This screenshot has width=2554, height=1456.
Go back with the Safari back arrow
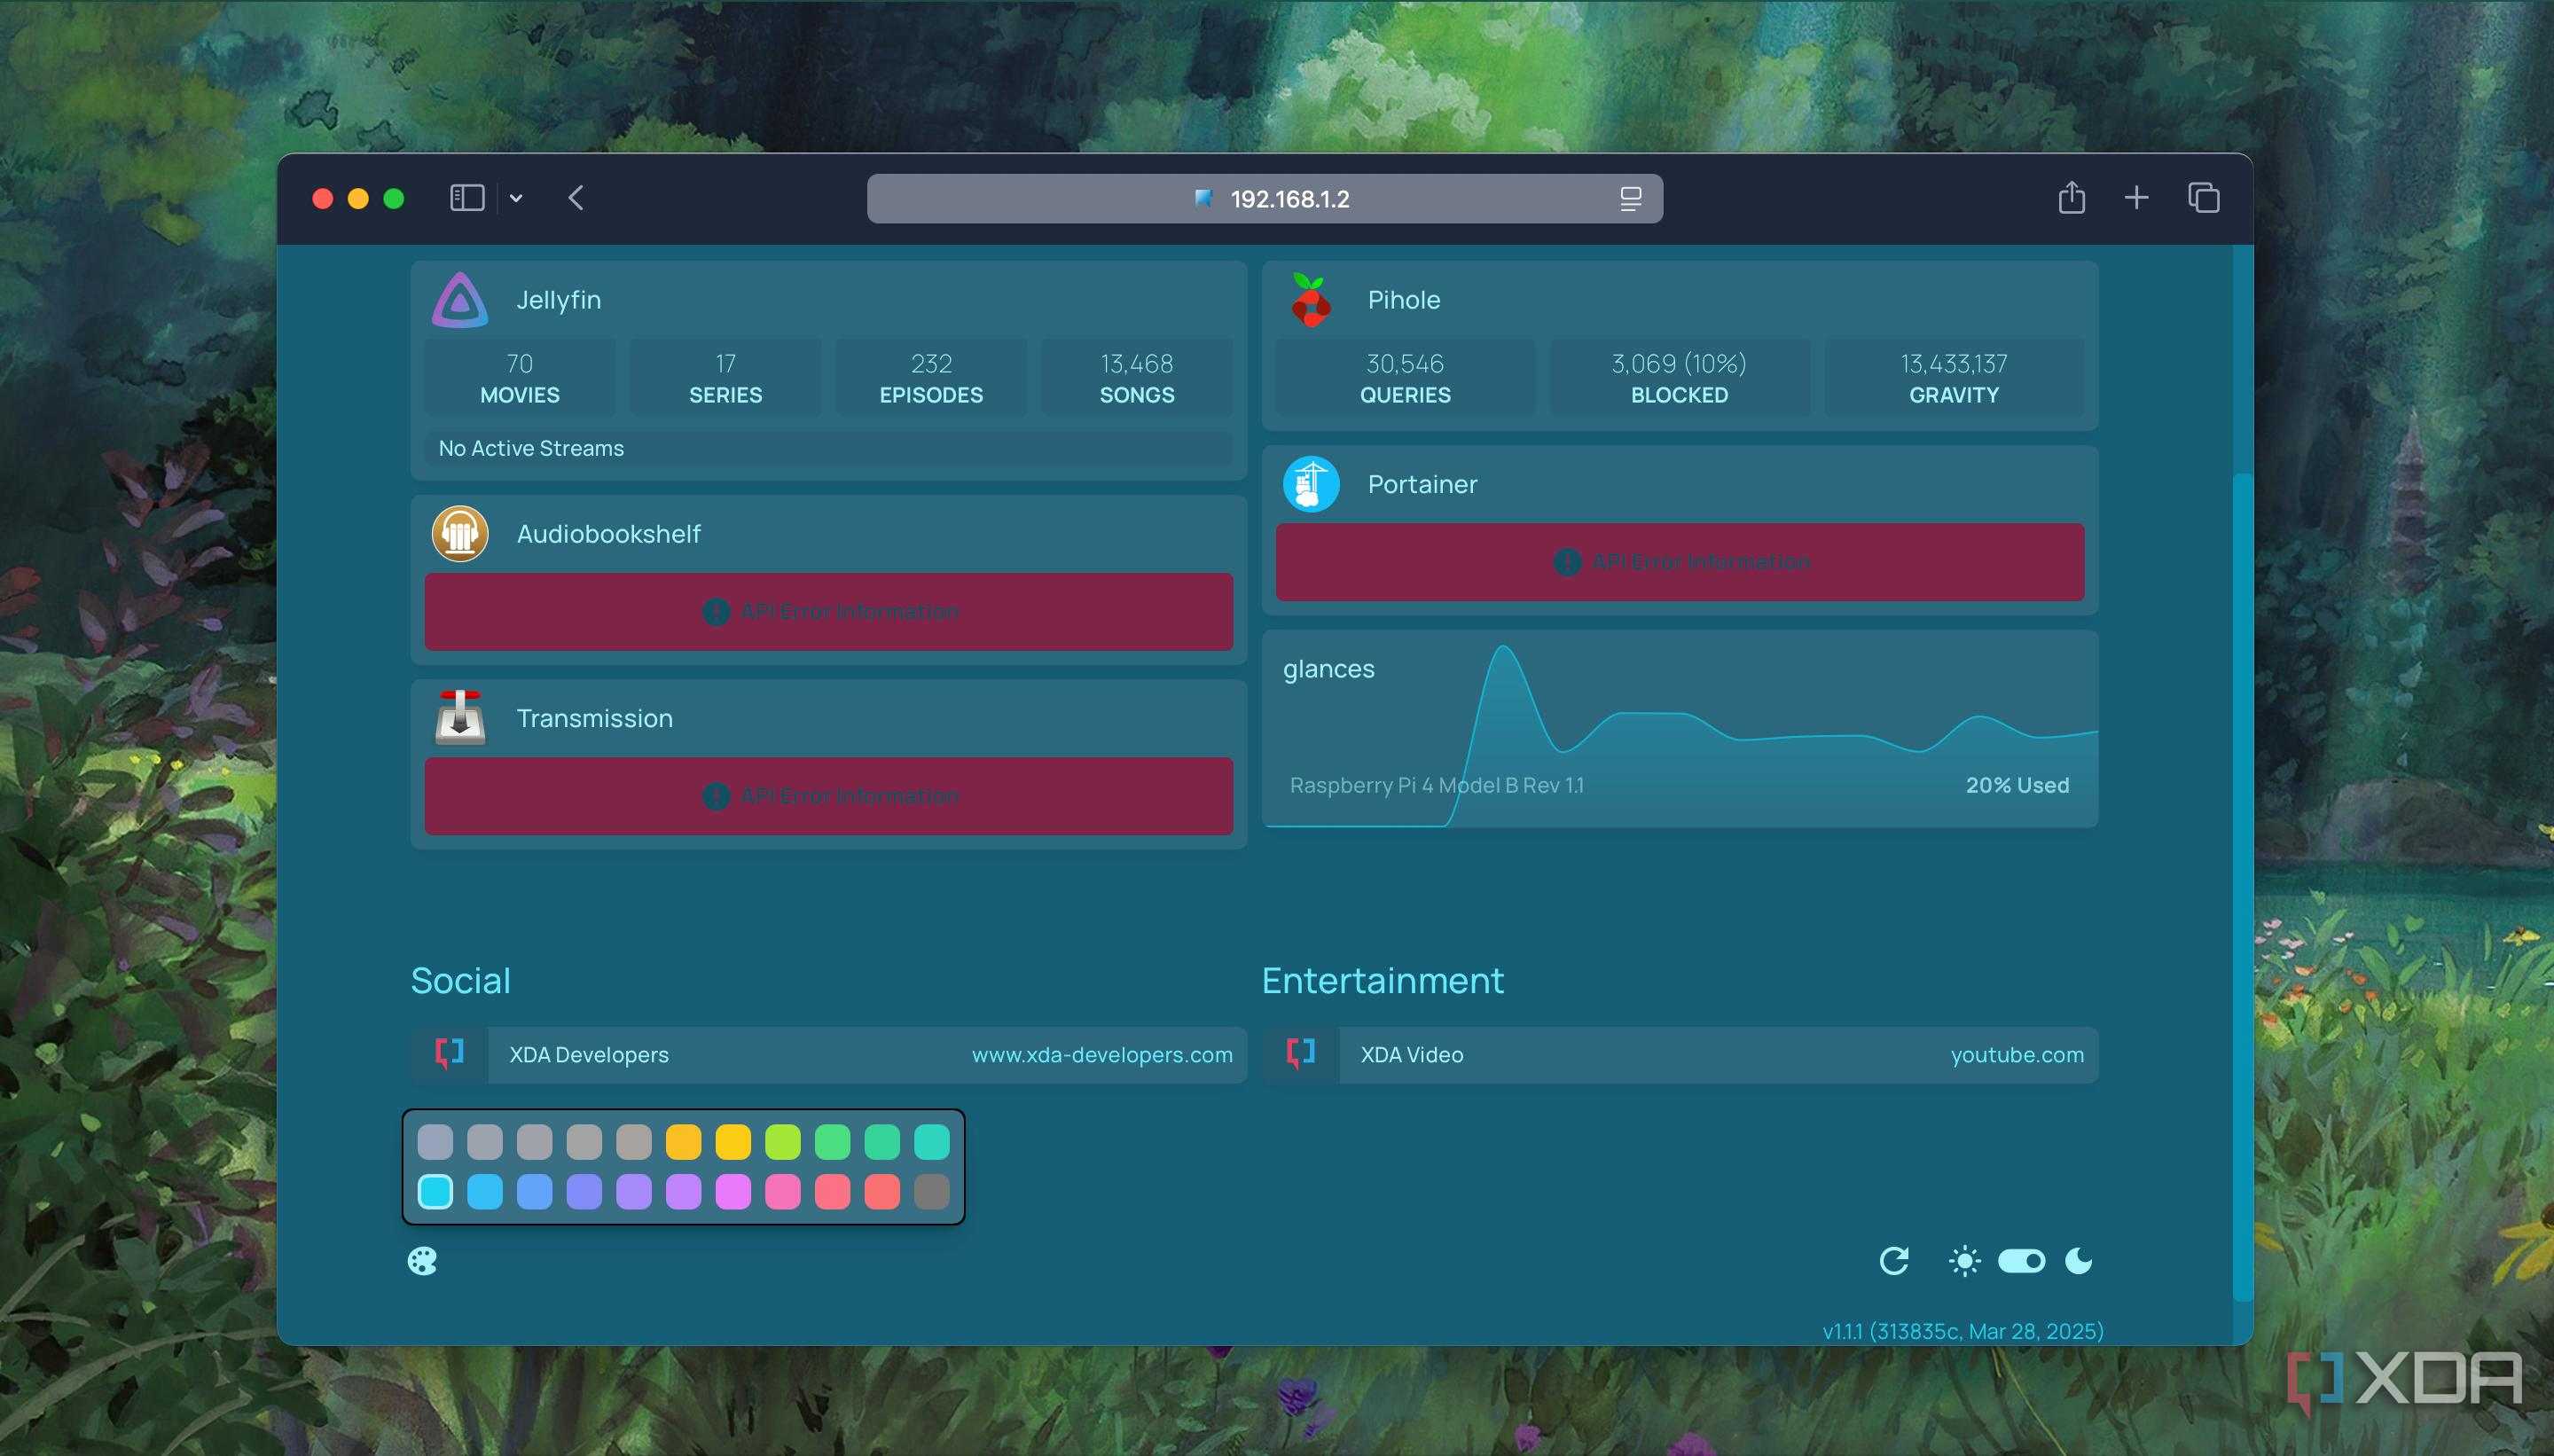[x=576, y=198]
